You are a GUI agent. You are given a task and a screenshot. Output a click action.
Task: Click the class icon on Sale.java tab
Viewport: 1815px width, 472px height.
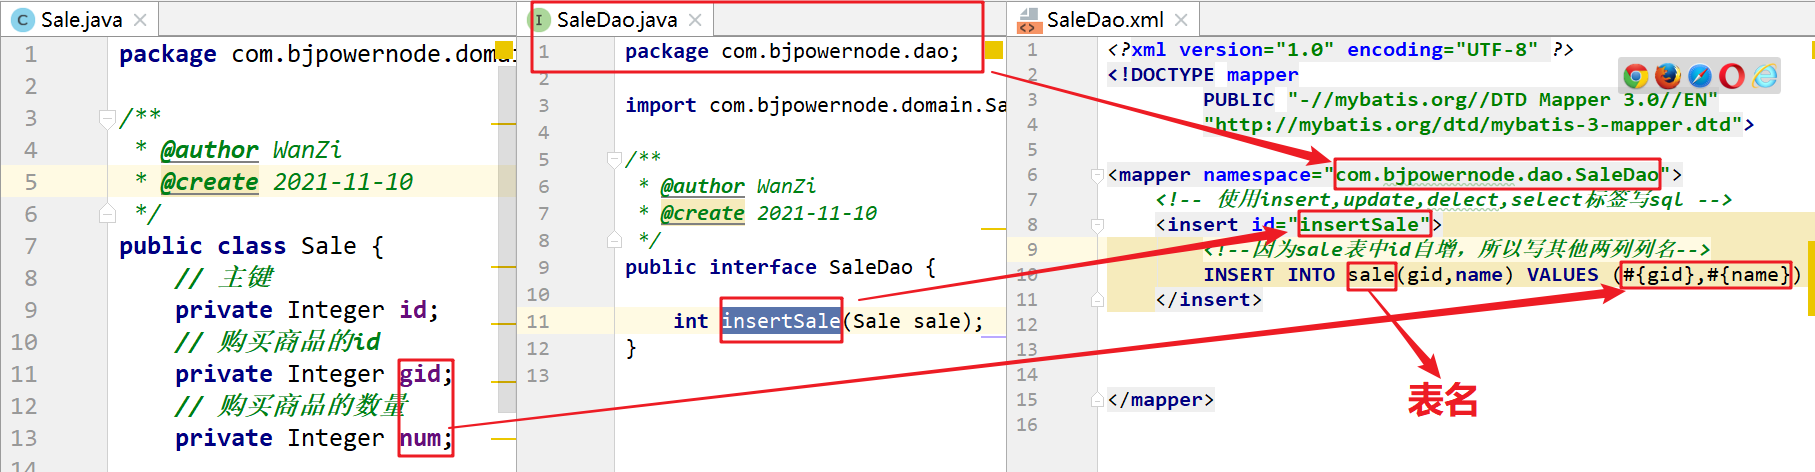coord(22,20)
